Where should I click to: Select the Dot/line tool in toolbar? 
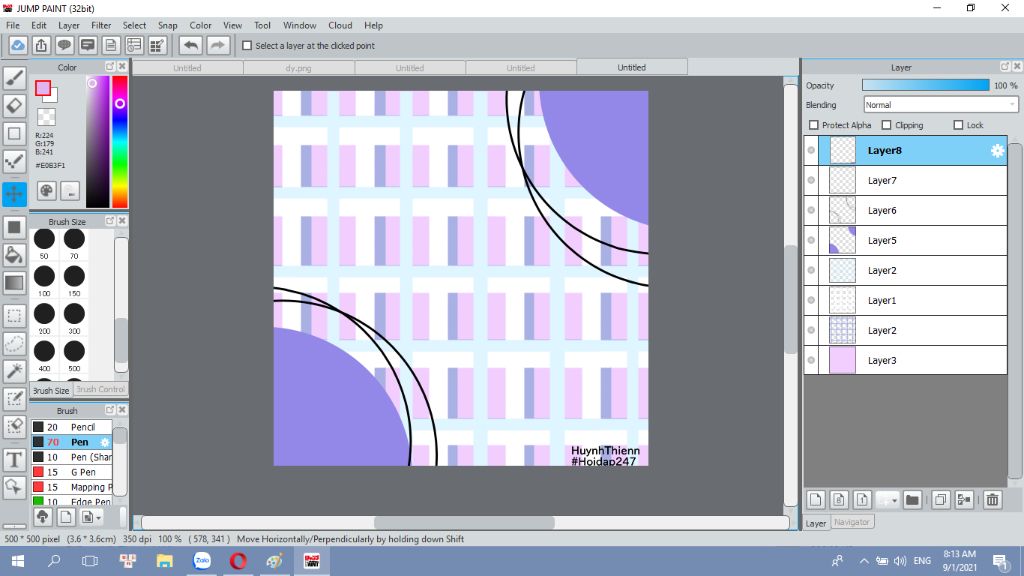point(14,161)
